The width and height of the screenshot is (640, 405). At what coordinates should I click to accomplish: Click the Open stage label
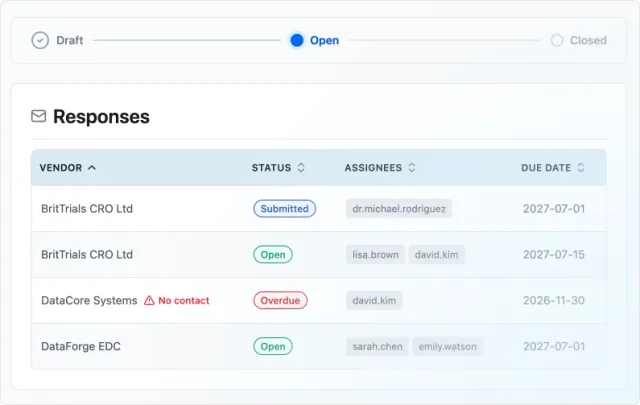click(324, 40)
